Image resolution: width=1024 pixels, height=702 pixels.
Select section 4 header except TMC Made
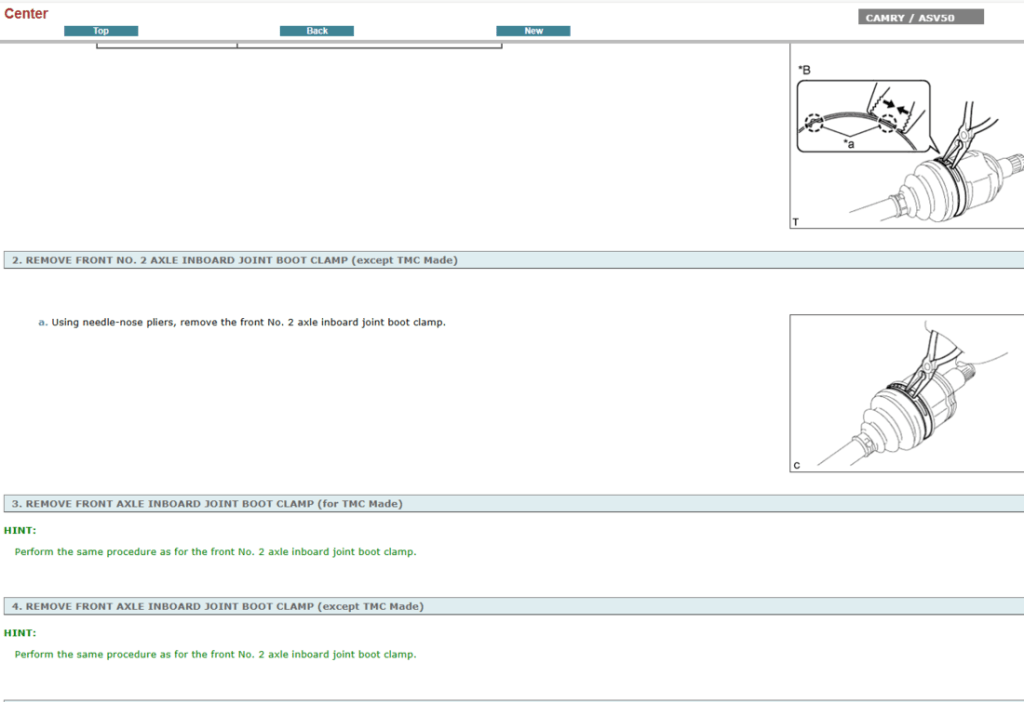tap(217, 606)
